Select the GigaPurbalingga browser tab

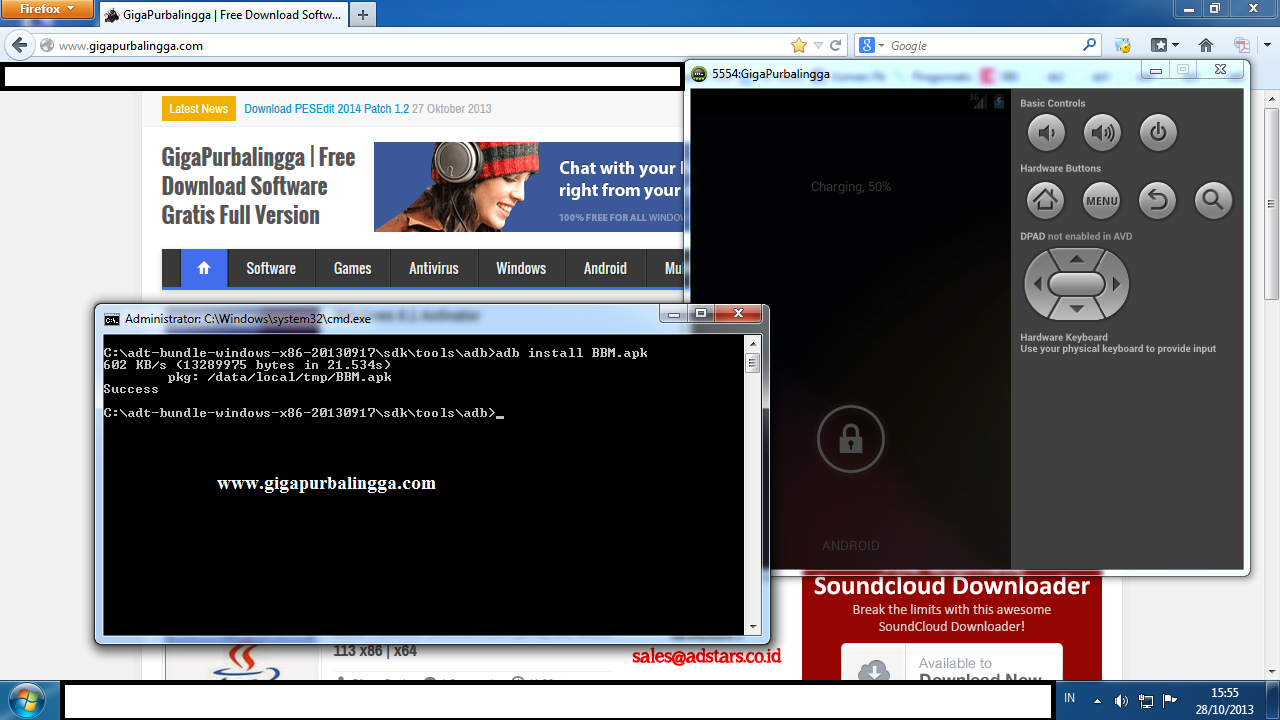(222, 15)
